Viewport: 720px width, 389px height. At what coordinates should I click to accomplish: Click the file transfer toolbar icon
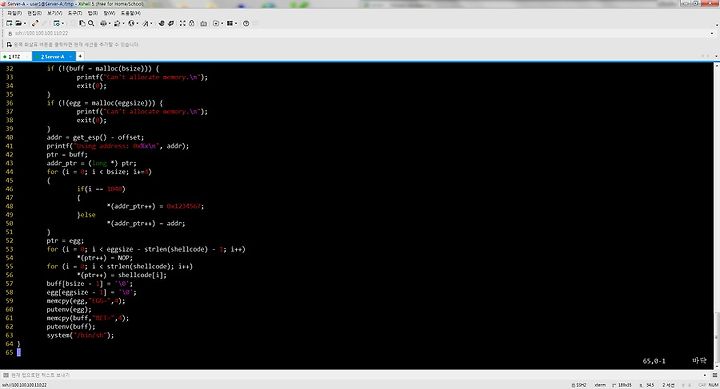[117, 23]
